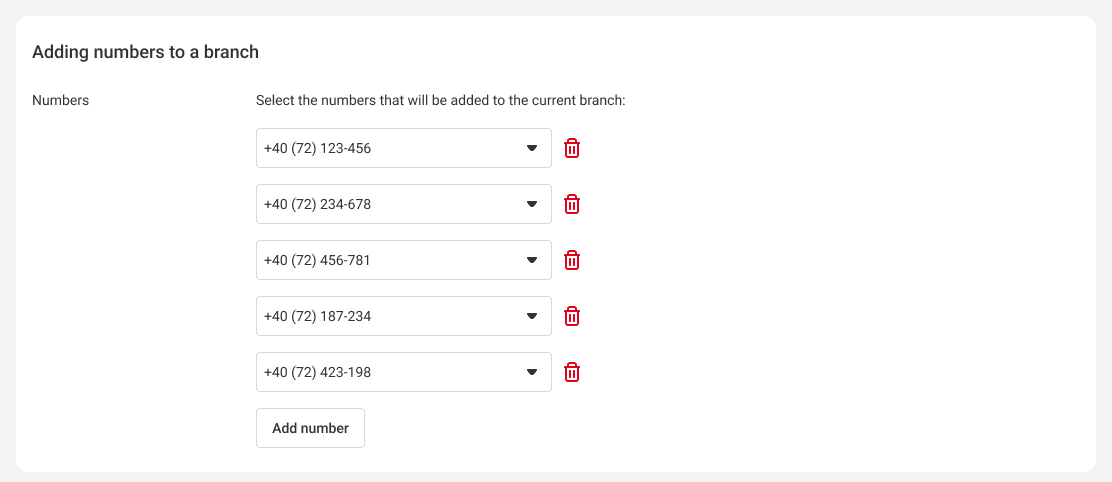Delete the +40 (72) 187-234 number
The image size is (1112, 482).
point(572,316)
